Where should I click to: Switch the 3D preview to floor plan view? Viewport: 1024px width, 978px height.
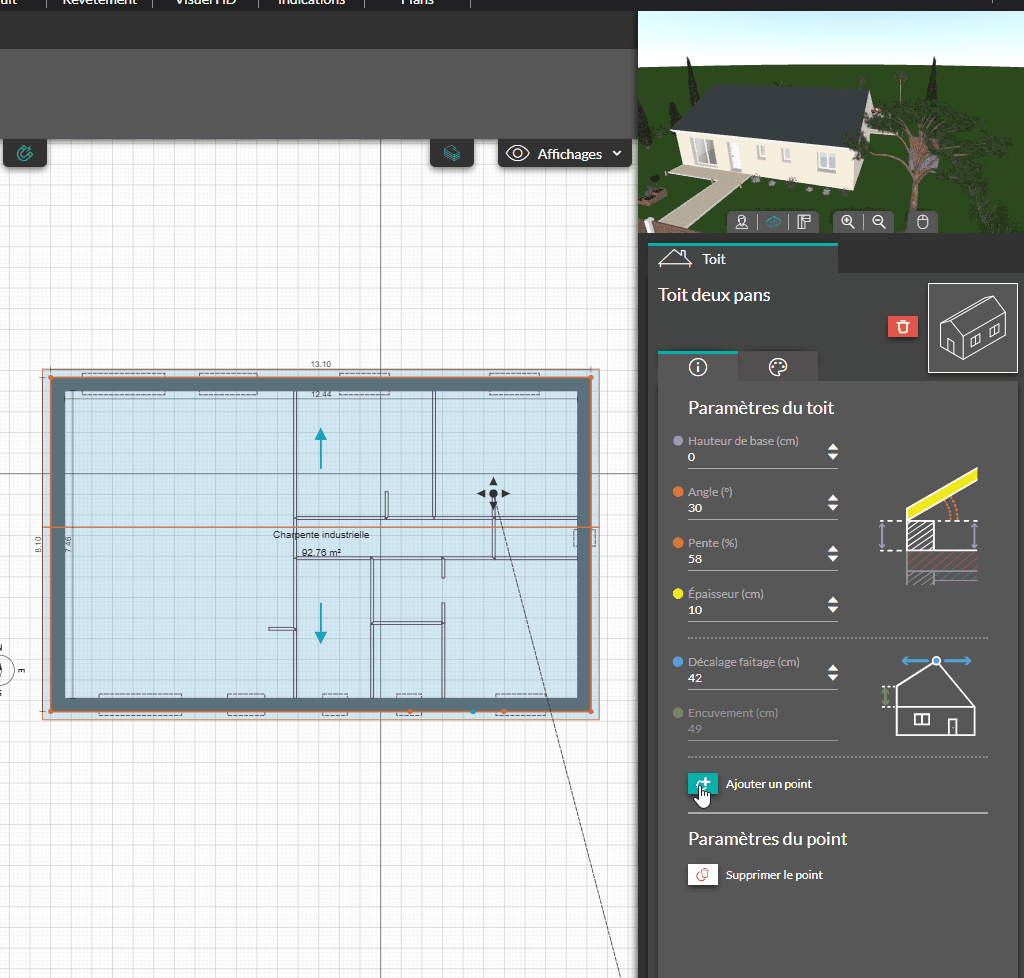(x=802, y=222)
